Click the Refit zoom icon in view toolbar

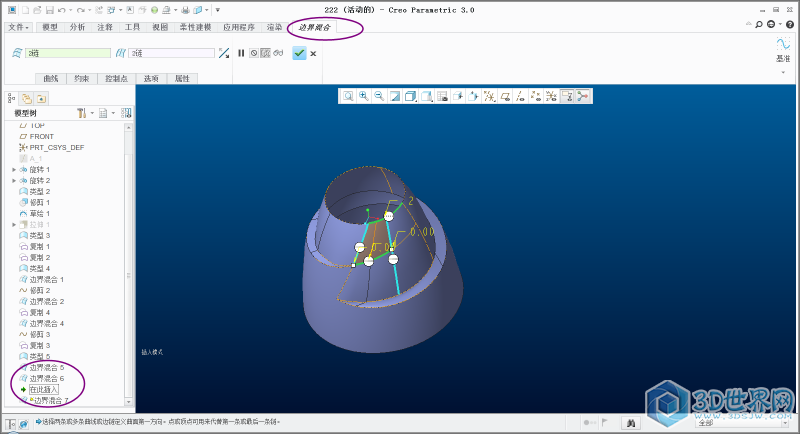tap(348, 96)
